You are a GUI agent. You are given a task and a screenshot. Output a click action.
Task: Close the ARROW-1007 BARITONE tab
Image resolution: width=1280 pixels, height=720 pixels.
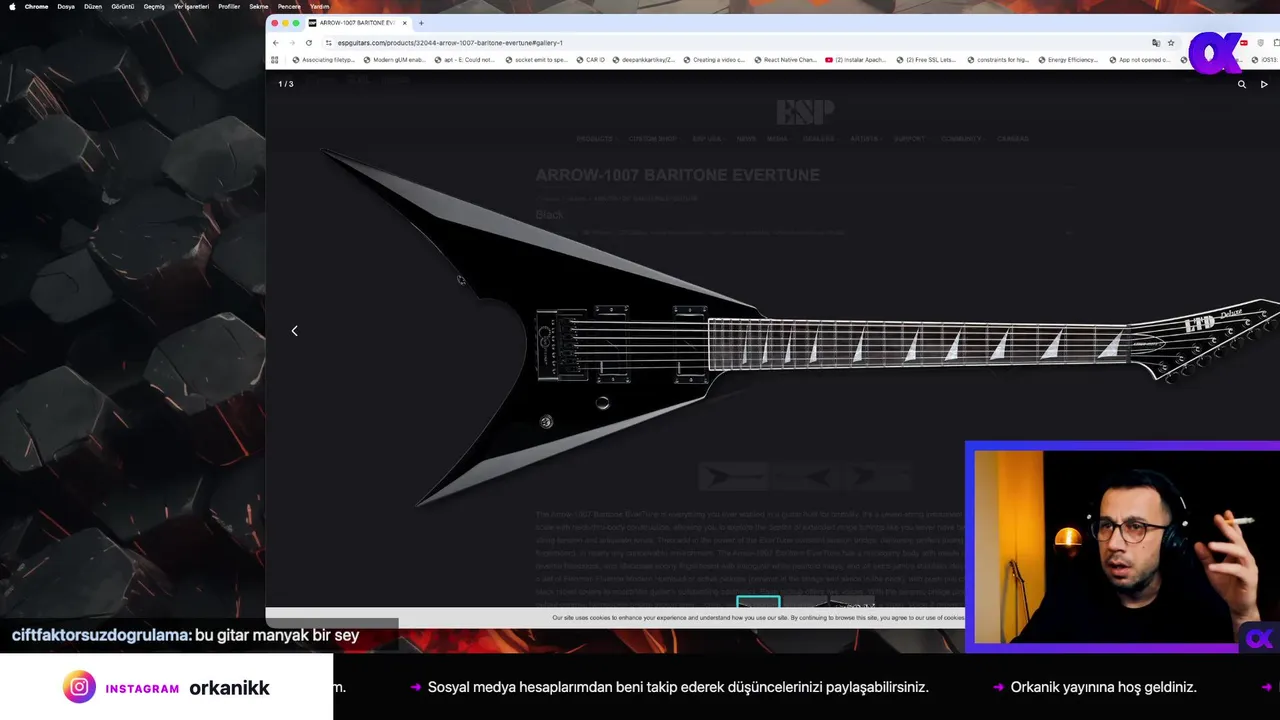click(406, 23)
